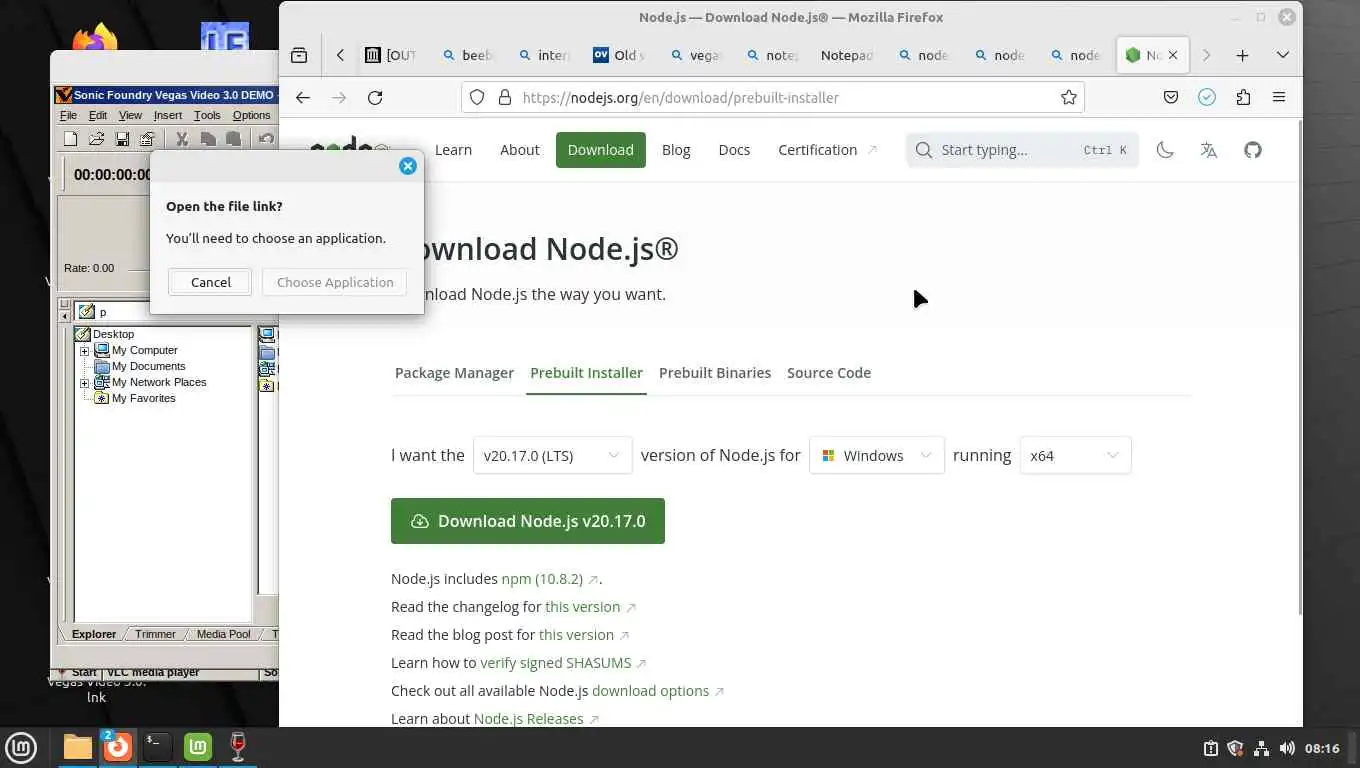The image size is (1360, 768).
Task: Open the v20.17.0 (LTS) version dropdown
Action: [x=553, y=455]
